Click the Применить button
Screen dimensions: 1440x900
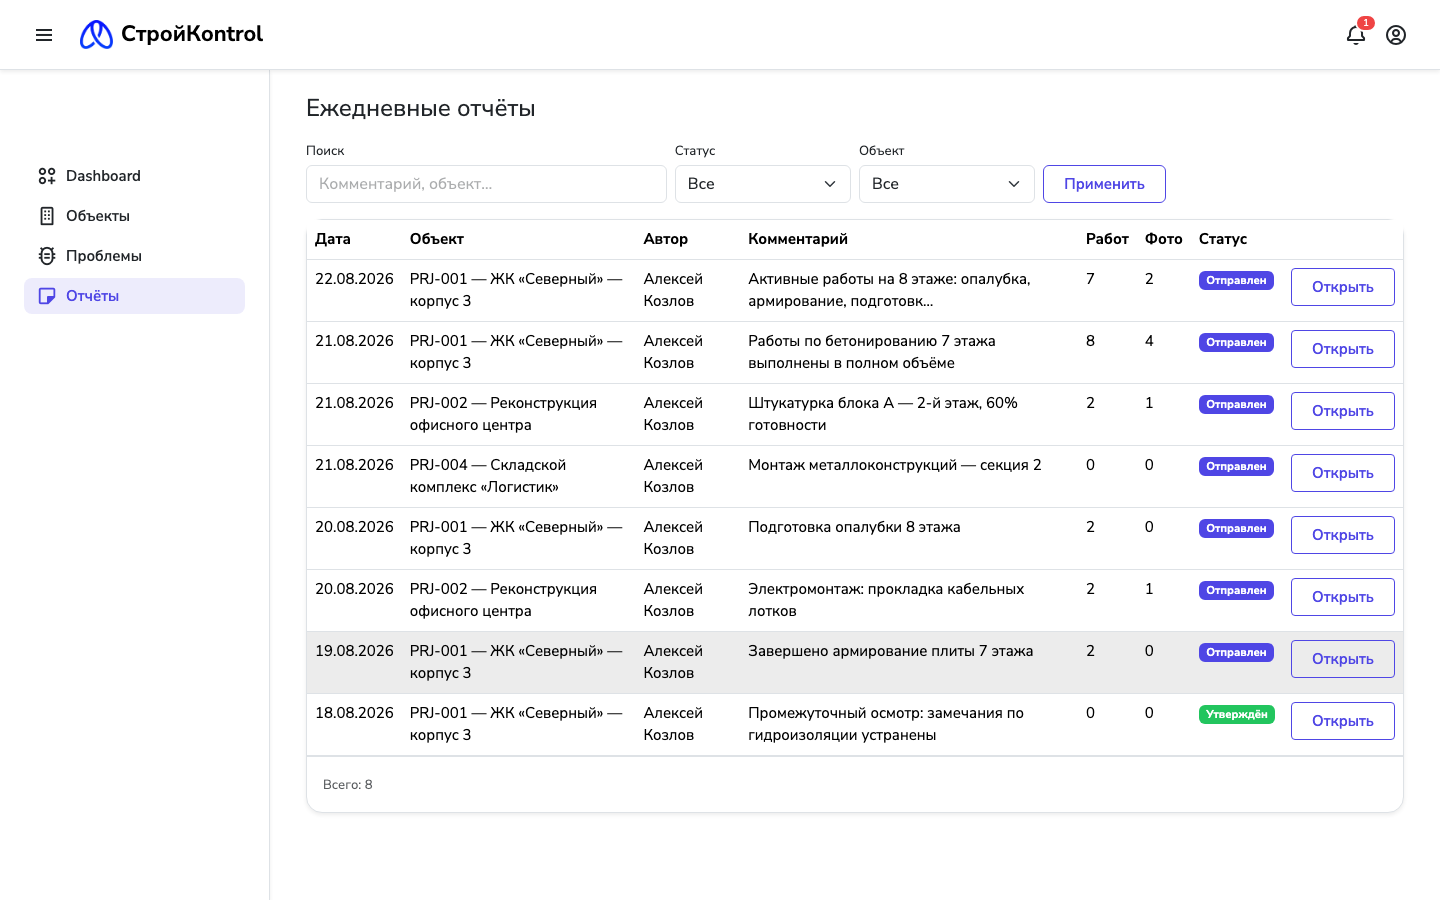coord(1104,184)
